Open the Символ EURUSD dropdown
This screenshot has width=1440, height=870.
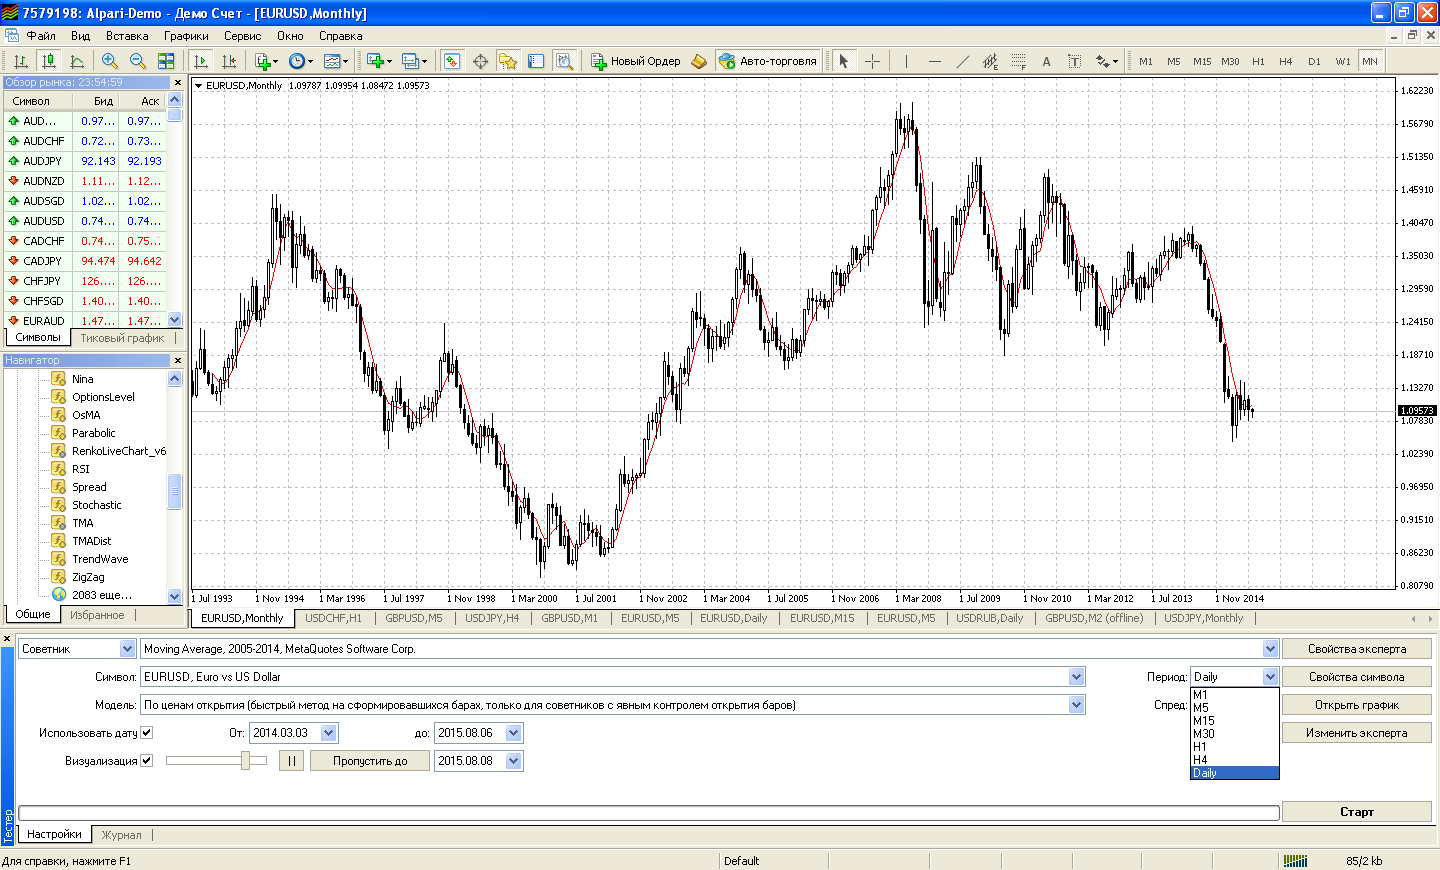click(1076, 677)
